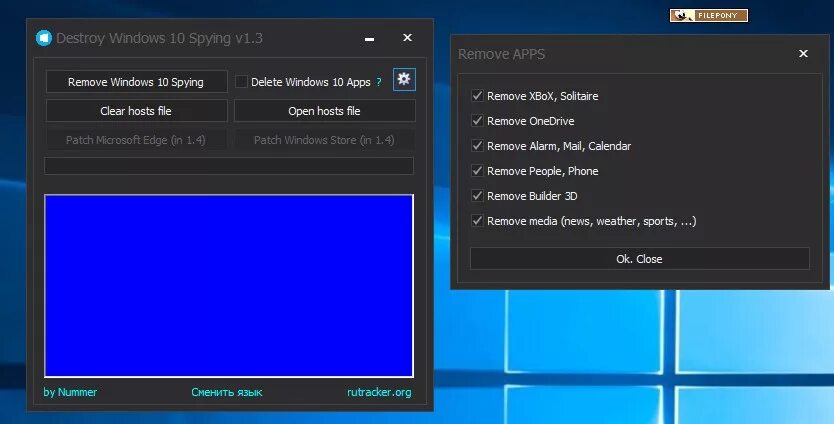This screenshot has height=424, width=834.
Task: Minimize Destroy Windows 10 Spying window
Action: click(x=370, y=39)
